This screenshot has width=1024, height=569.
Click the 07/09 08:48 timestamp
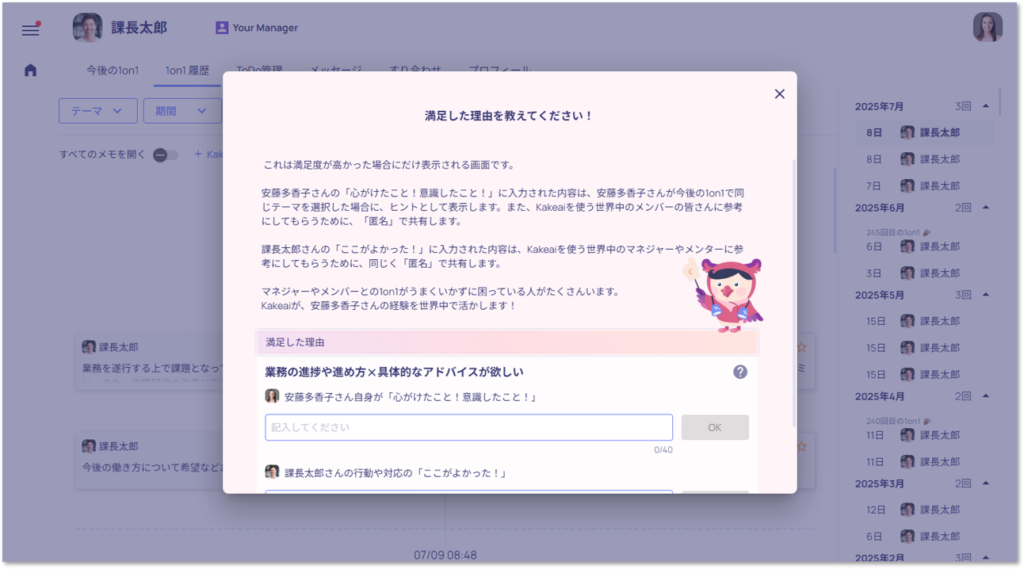point(445,555)
